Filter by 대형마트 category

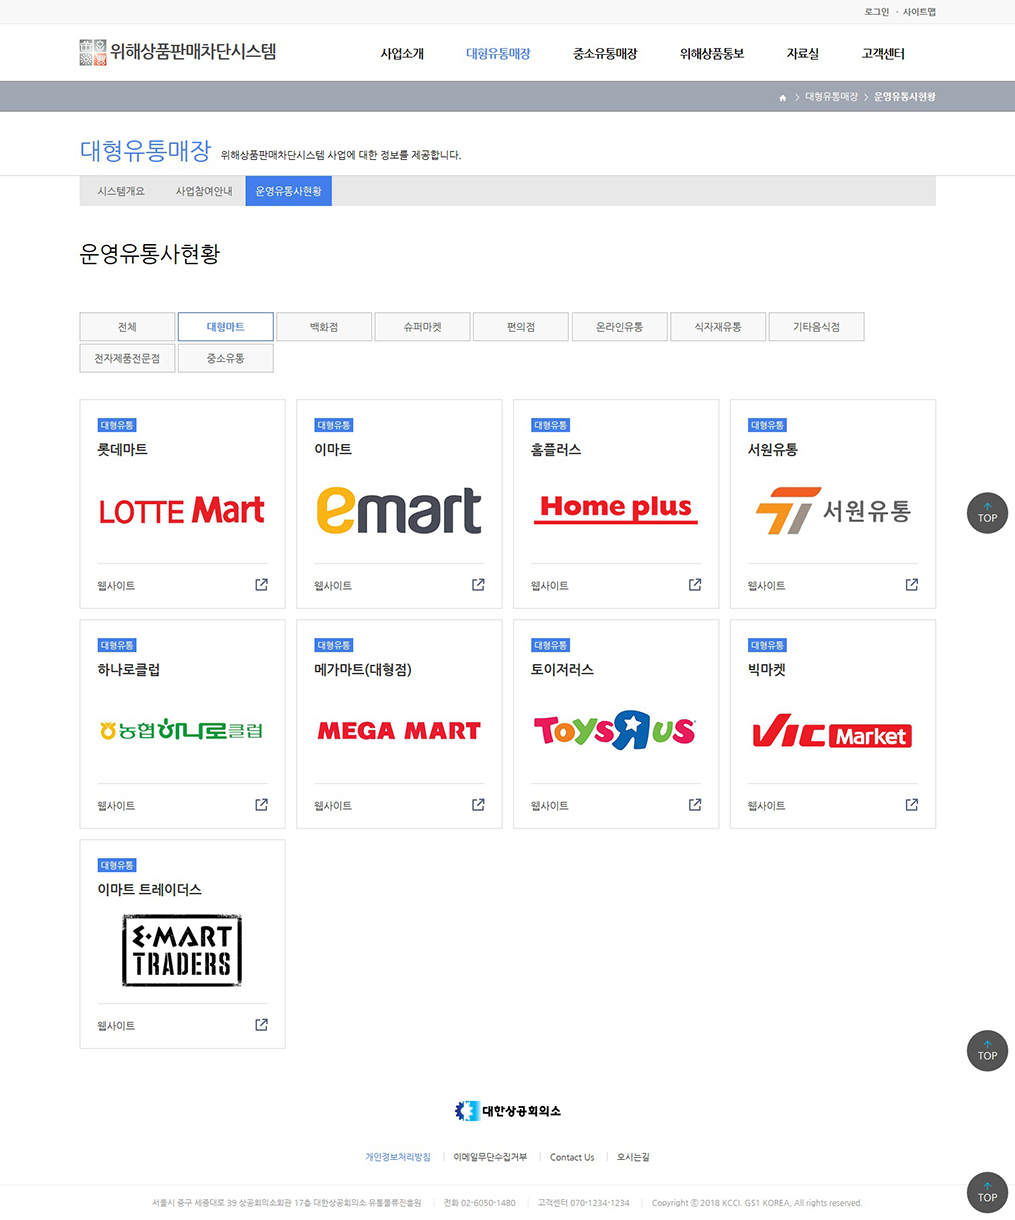[x=225, y=327]
